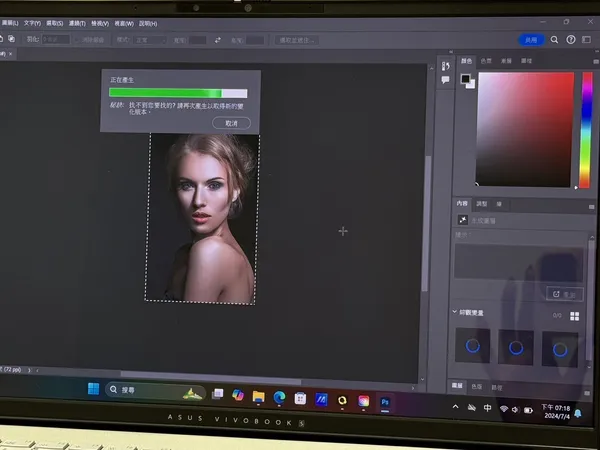Open the Layers panel options menu icon
This screenshot has height=450, width=600.
pyautogui.click(x=587, y=393)
